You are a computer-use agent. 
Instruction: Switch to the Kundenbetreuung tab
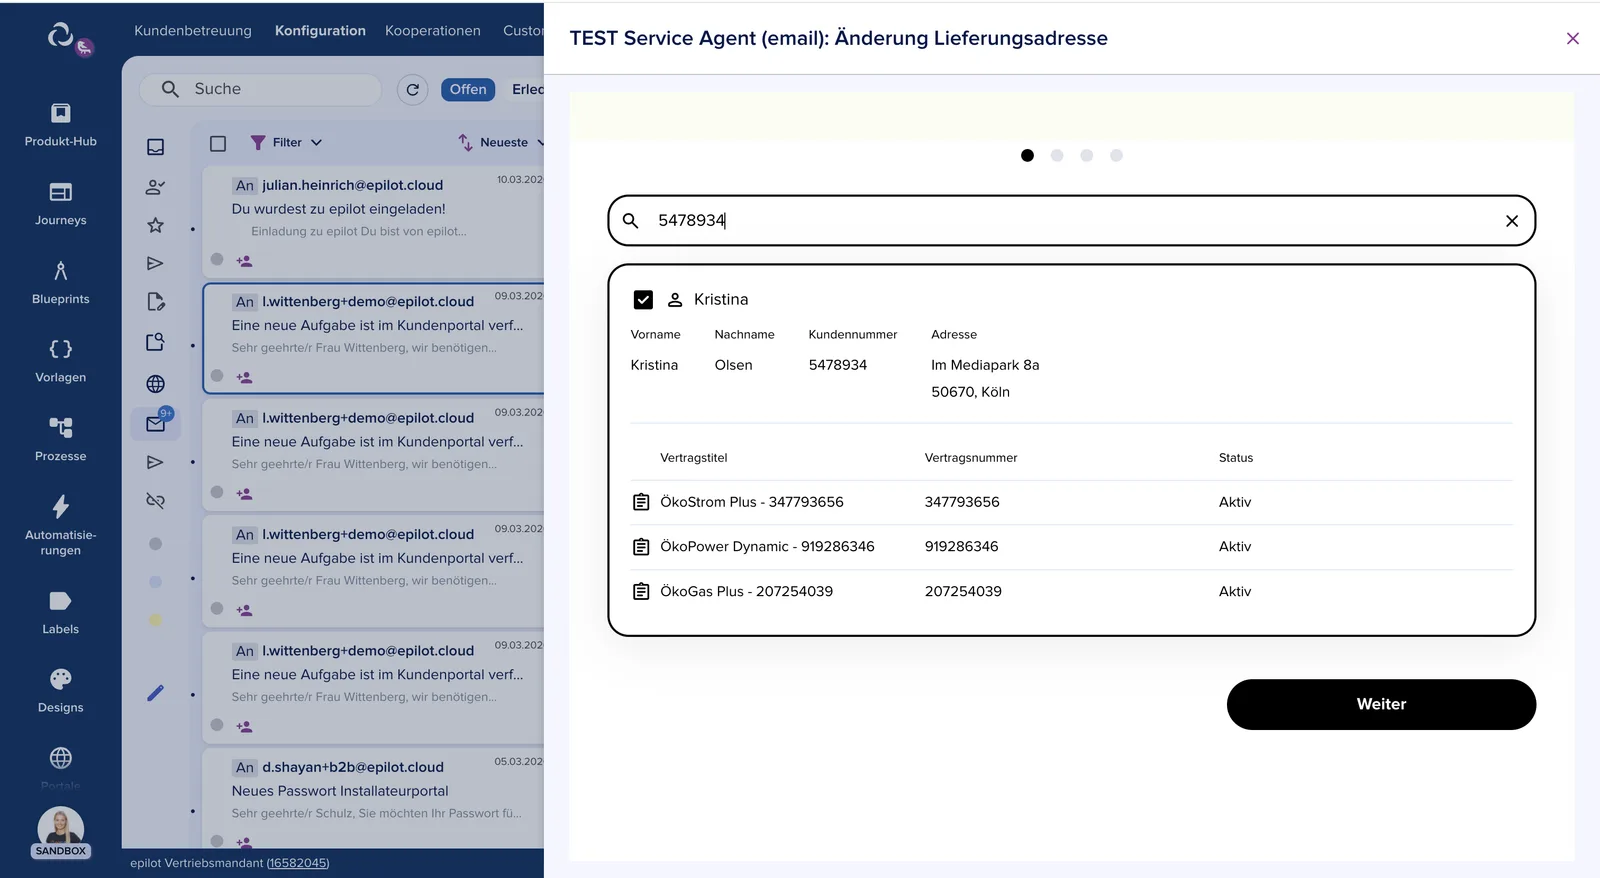pyautogui.click(x=193, y=31)
